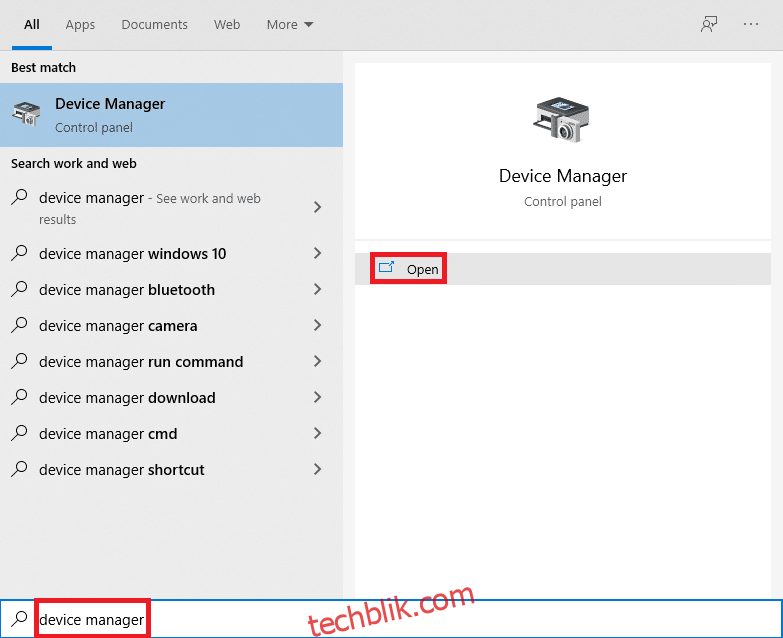Click search icon beside 'device manager camera'
The width and height of the screenshot is (783, 638).
click(x=19, y=324)
